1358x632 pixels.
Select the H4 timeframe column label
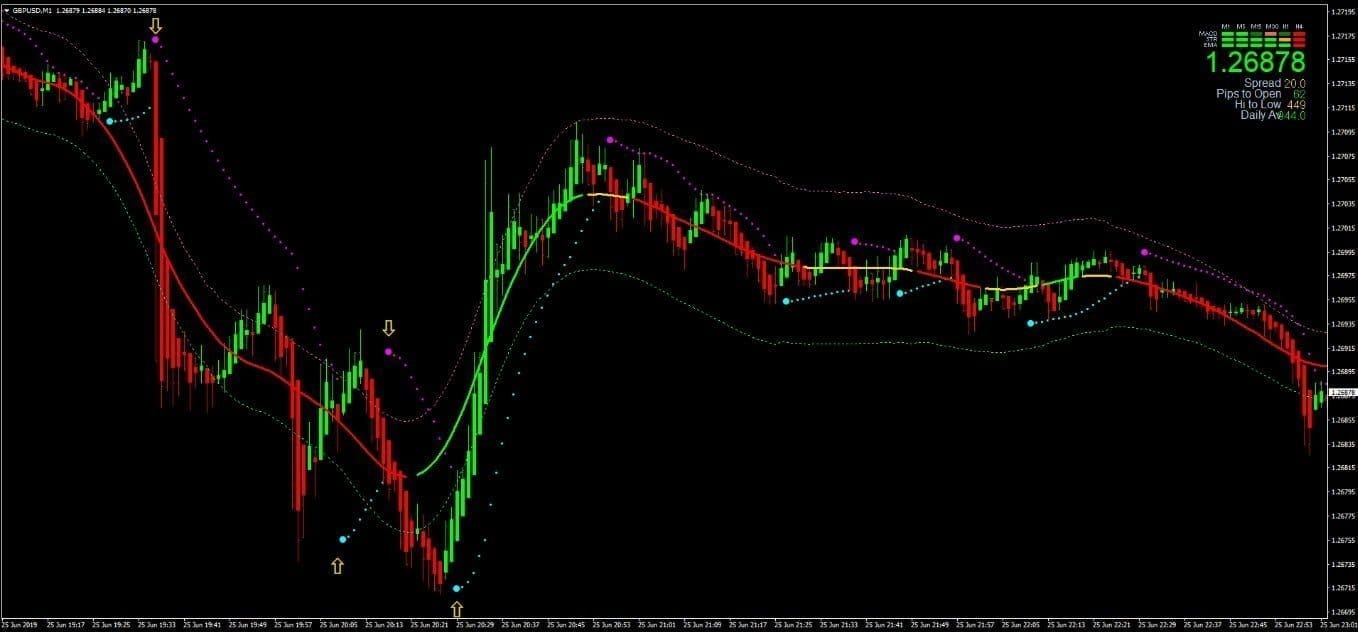click(x=1299, y=26)
